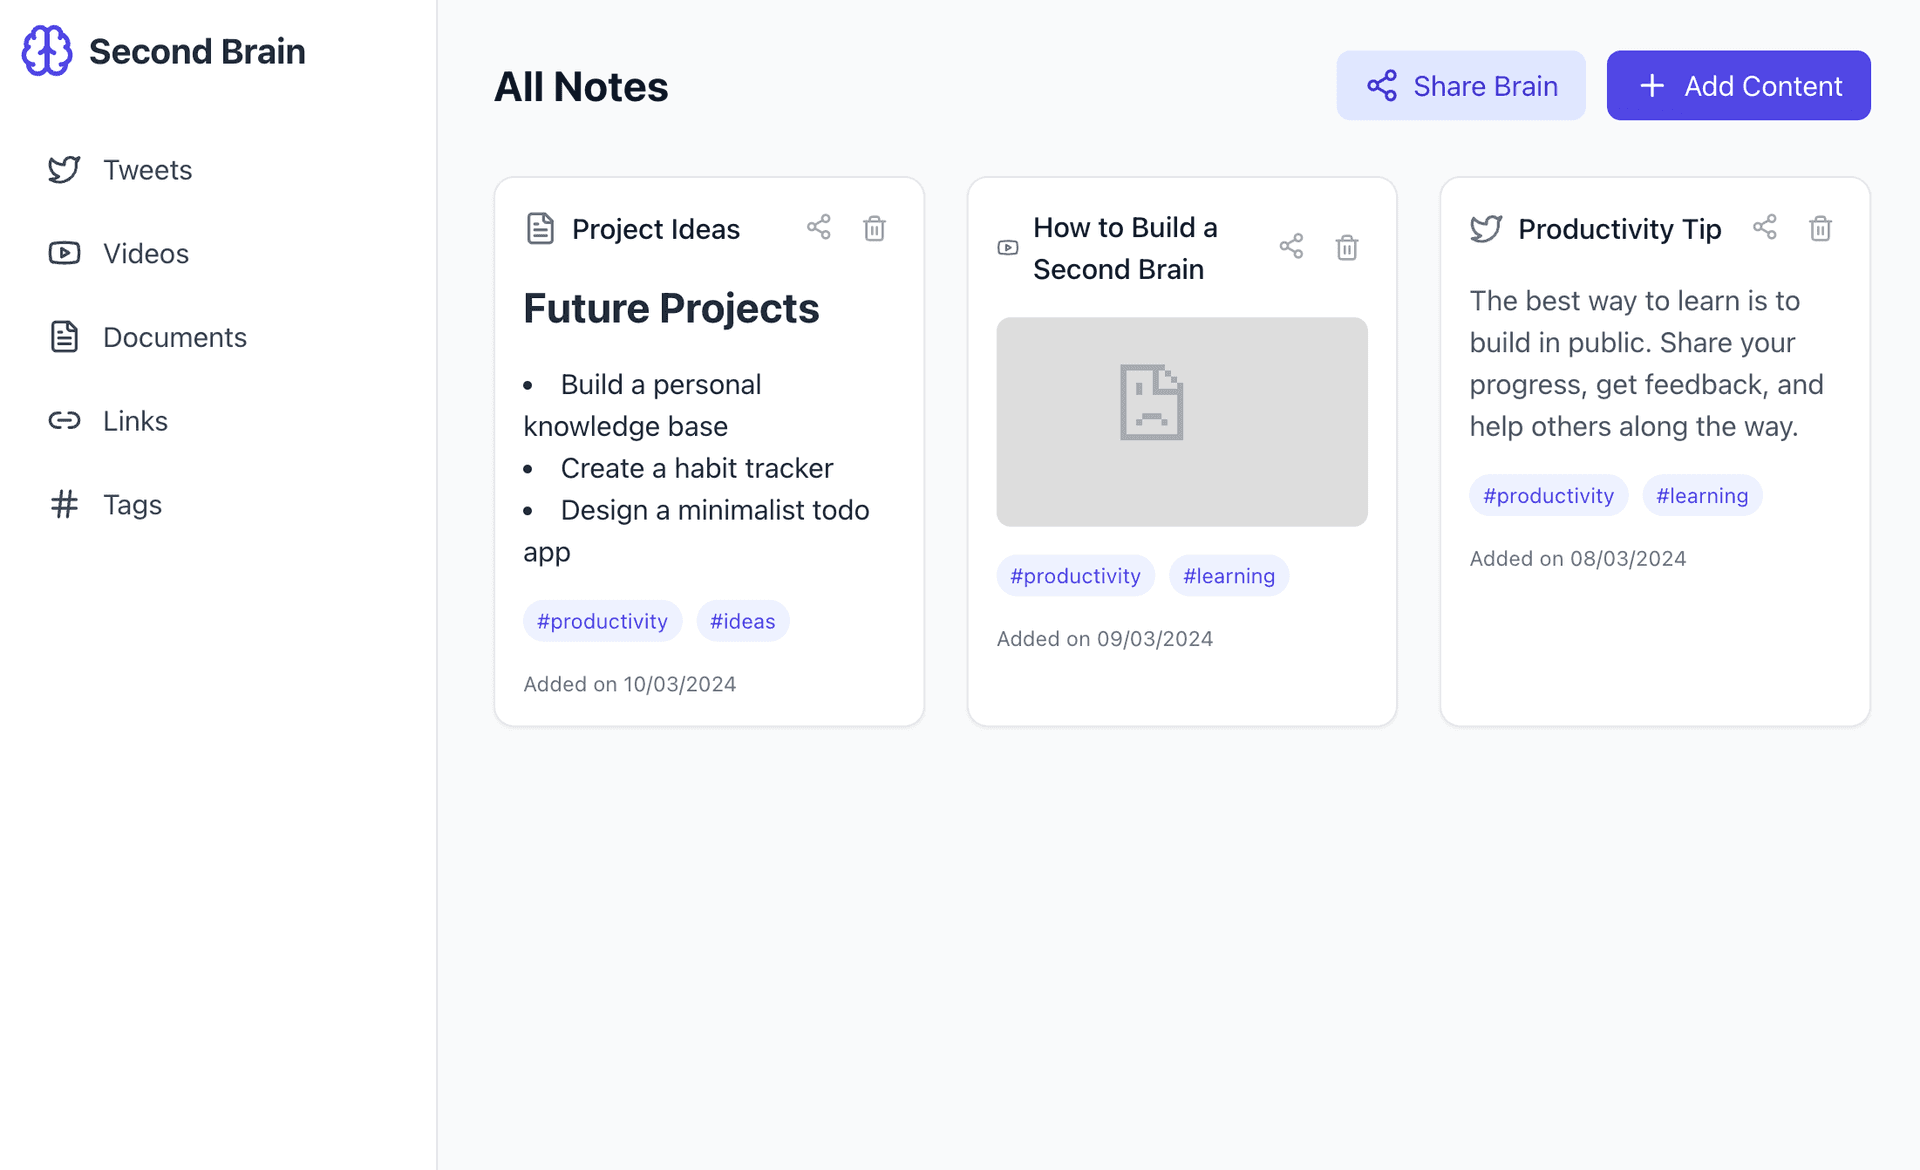This screenshot has width=1920, height=1170.
Task: Click the Share Brain button
Action: pos(1461,86)
